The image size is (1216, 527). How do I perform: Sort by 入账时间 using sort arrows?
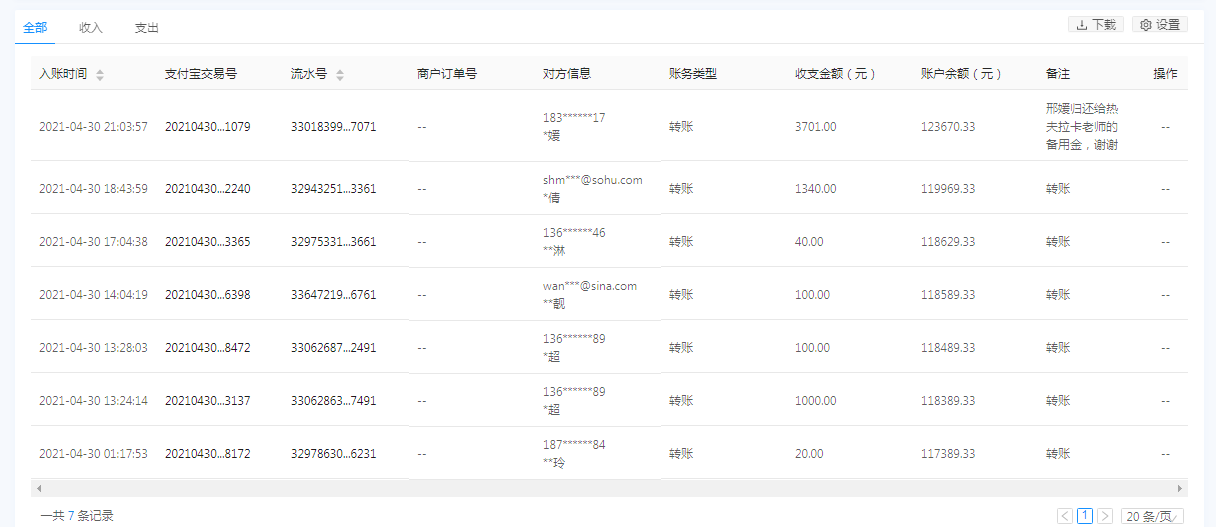pyautogui.click(x=100, y=75)
